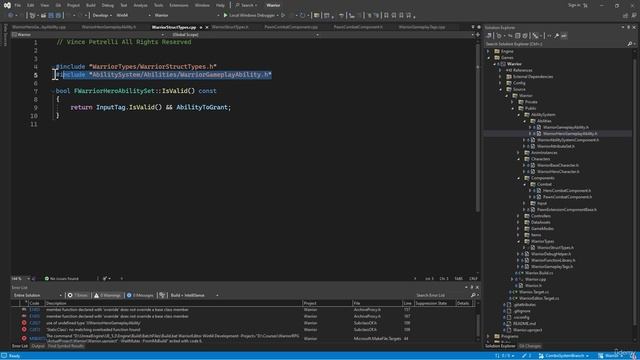This screenshot has height=360, width=640.
Task: Switch to the WarriorHeroGameplayAbility.h tab
Action: pos(109,27)
